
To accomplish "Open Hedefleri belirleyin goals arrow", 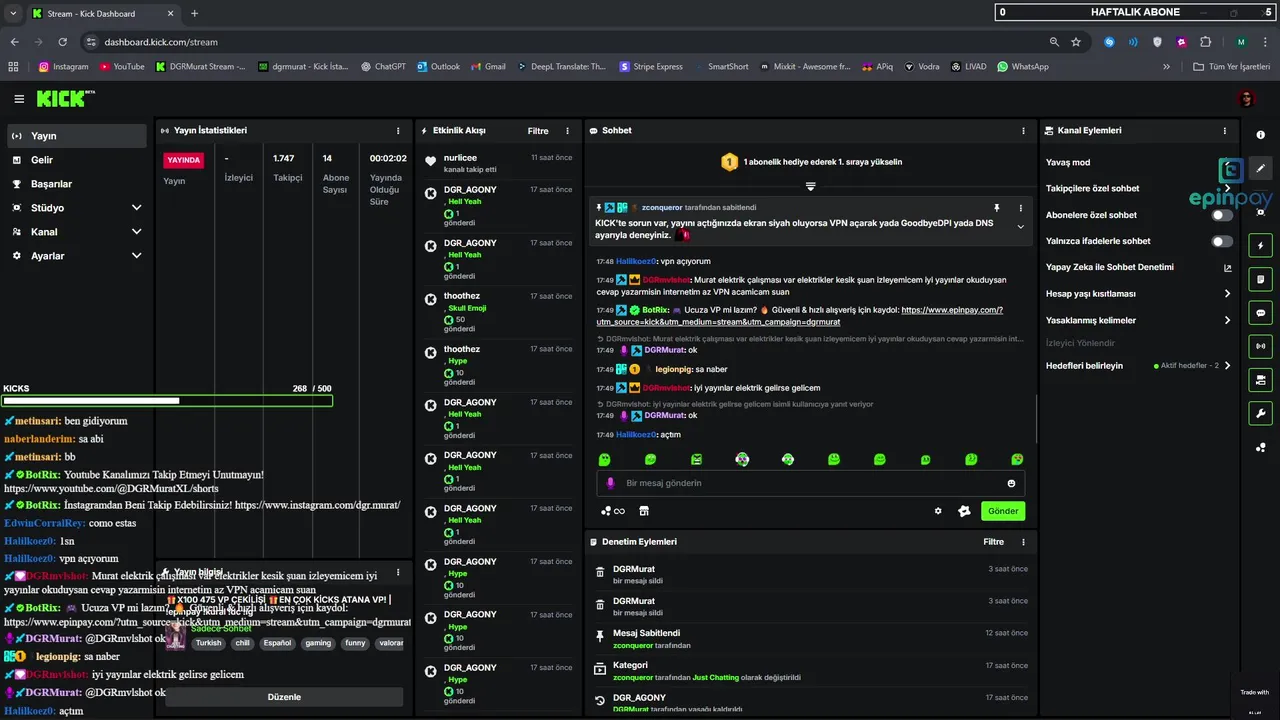I will [x=1228, y=366].
